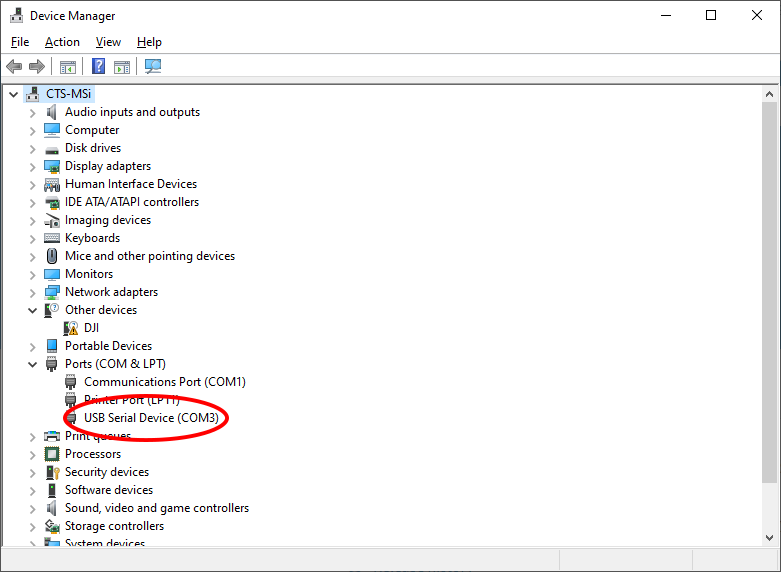Screen dimensions: 781x572
Task: Select the Human Interface Devices label
Action: click(131, 184)
